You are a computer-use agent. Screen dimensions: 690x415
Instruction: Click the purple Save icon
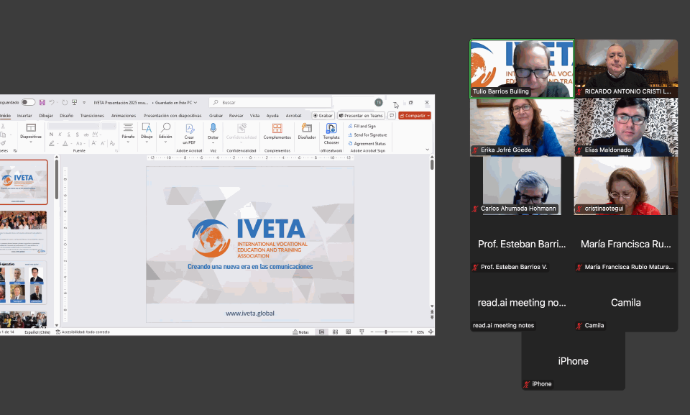42,102
